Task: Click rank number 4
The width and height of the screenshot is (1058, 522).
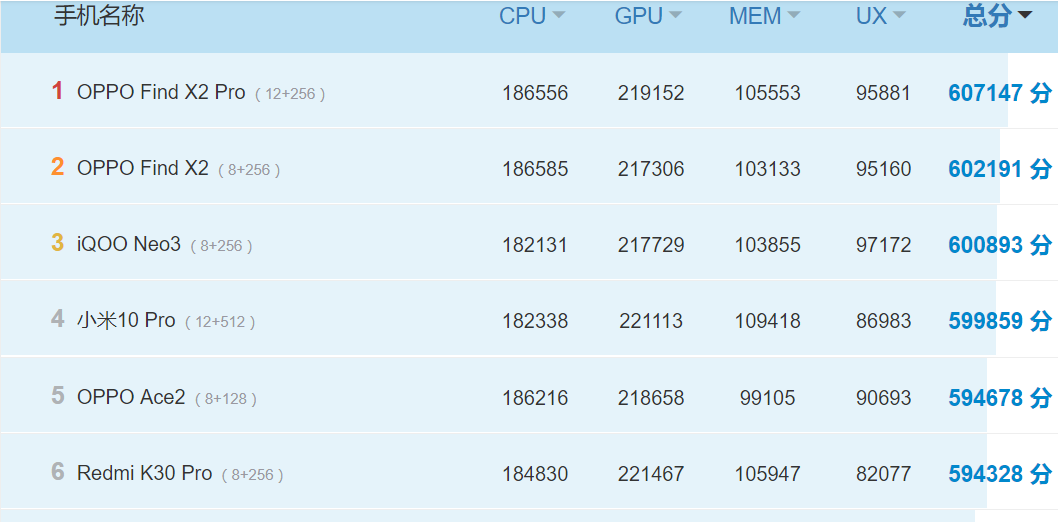Action: 58,318
